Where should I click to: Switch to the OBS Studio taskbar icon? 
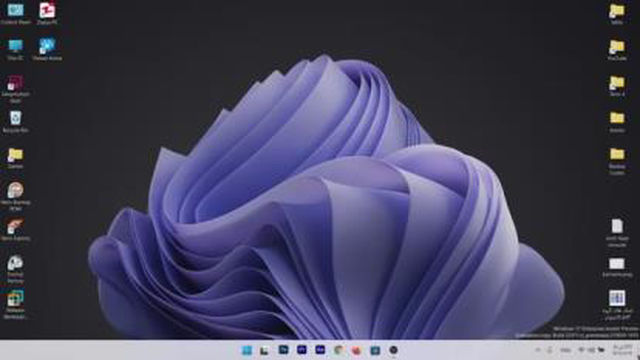pyautogui.click(x=393, y=350)
